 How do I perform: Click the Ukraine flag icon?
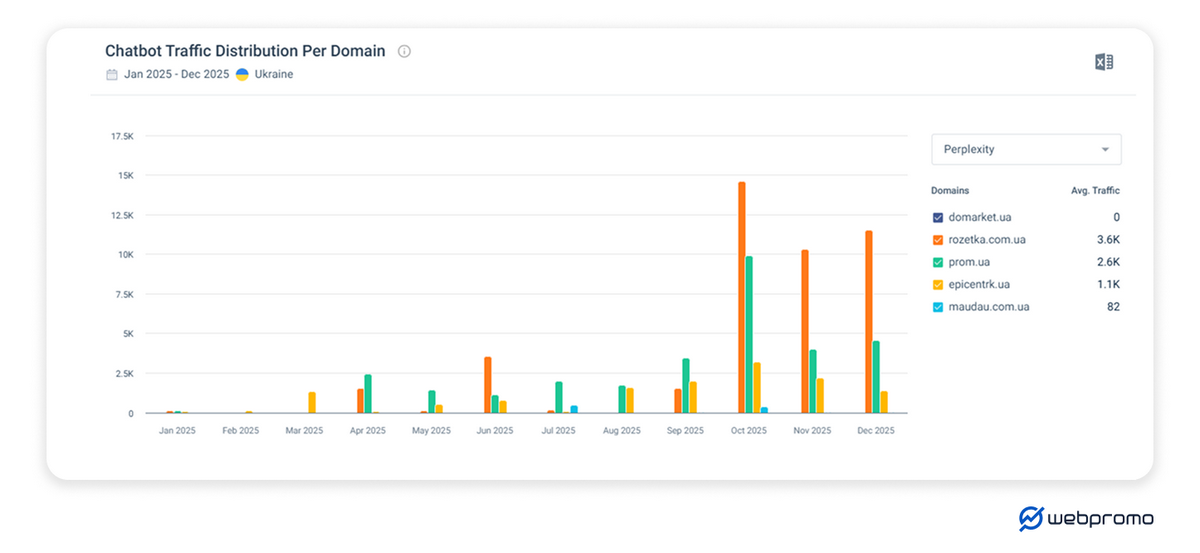pyautogui.click(x=242, y=75)
